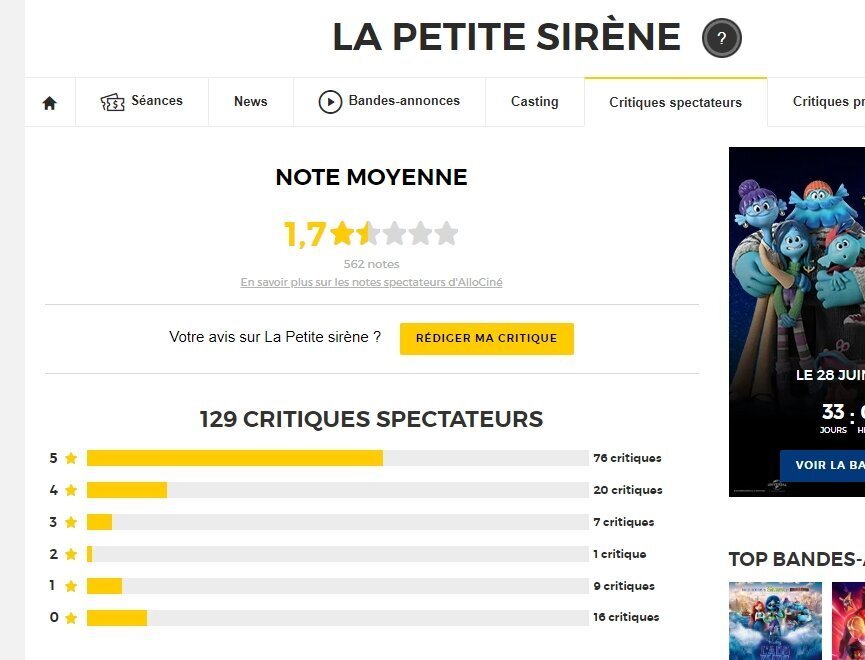Image resolution: width=865 pixels, height=660 pixels.
Task: Open the first Top Bandes-annonces thumbnail
Action: 775,621
